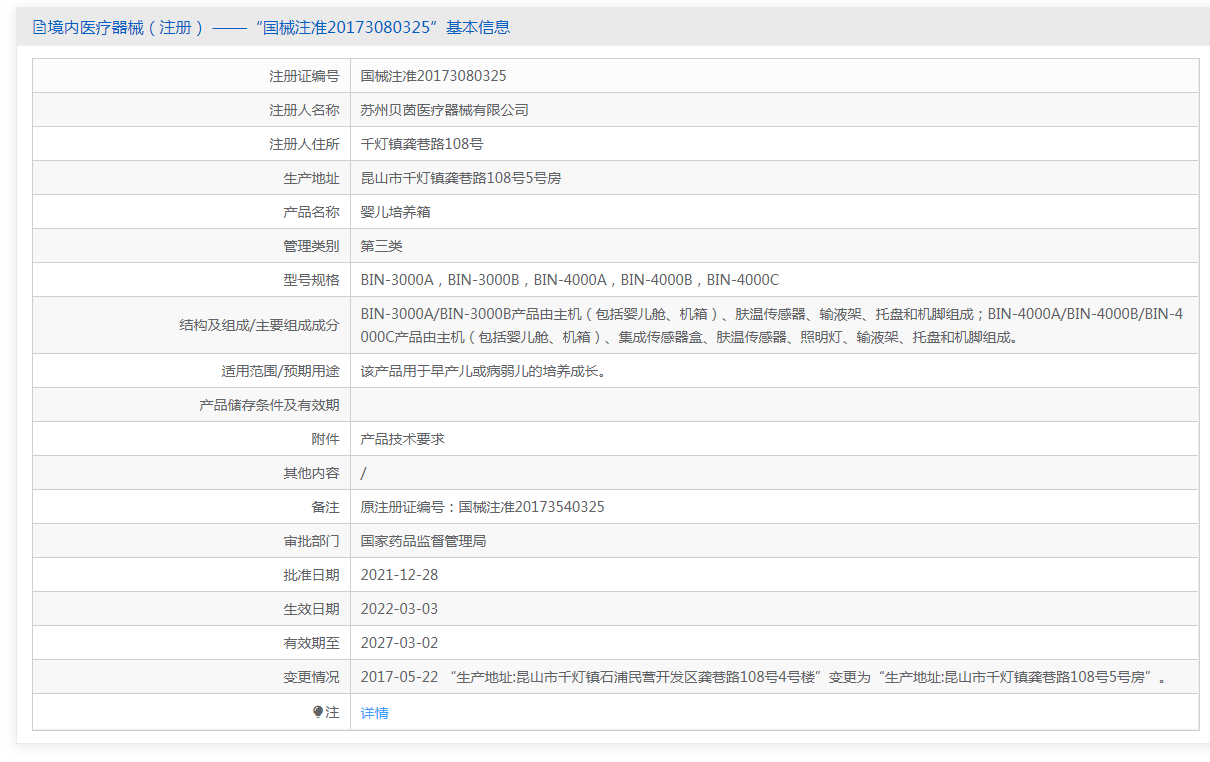Click the empty 产品储存条件及有效期 value cell
This screenshot has width=1210, height=762.
coord(773,405)
